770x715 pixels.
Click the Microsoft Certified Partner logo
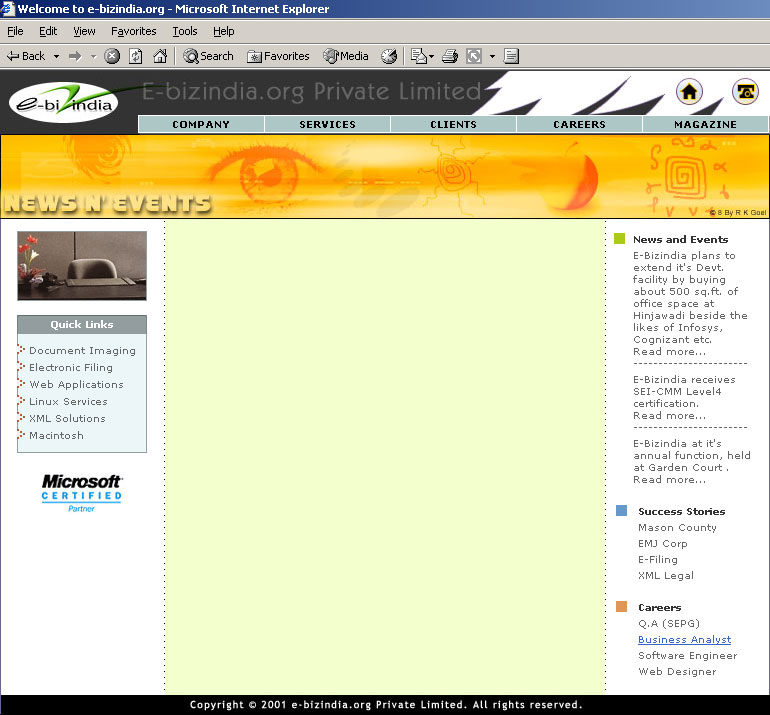82,493
